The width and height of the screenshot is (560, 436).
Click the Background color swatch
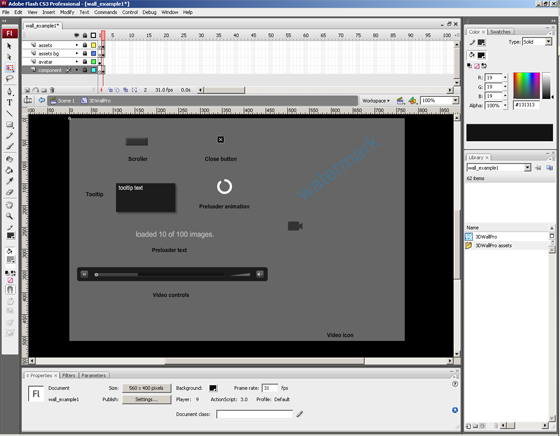(x=213, y=388)
